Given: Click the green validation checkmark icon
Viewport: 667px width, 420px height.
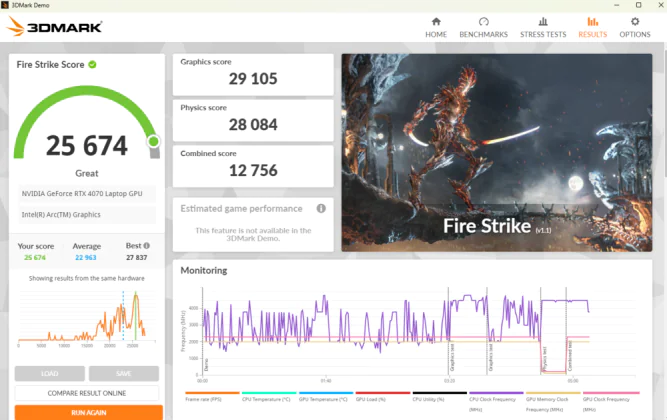Looking at the screenshot, I should [x=92, y=65].
